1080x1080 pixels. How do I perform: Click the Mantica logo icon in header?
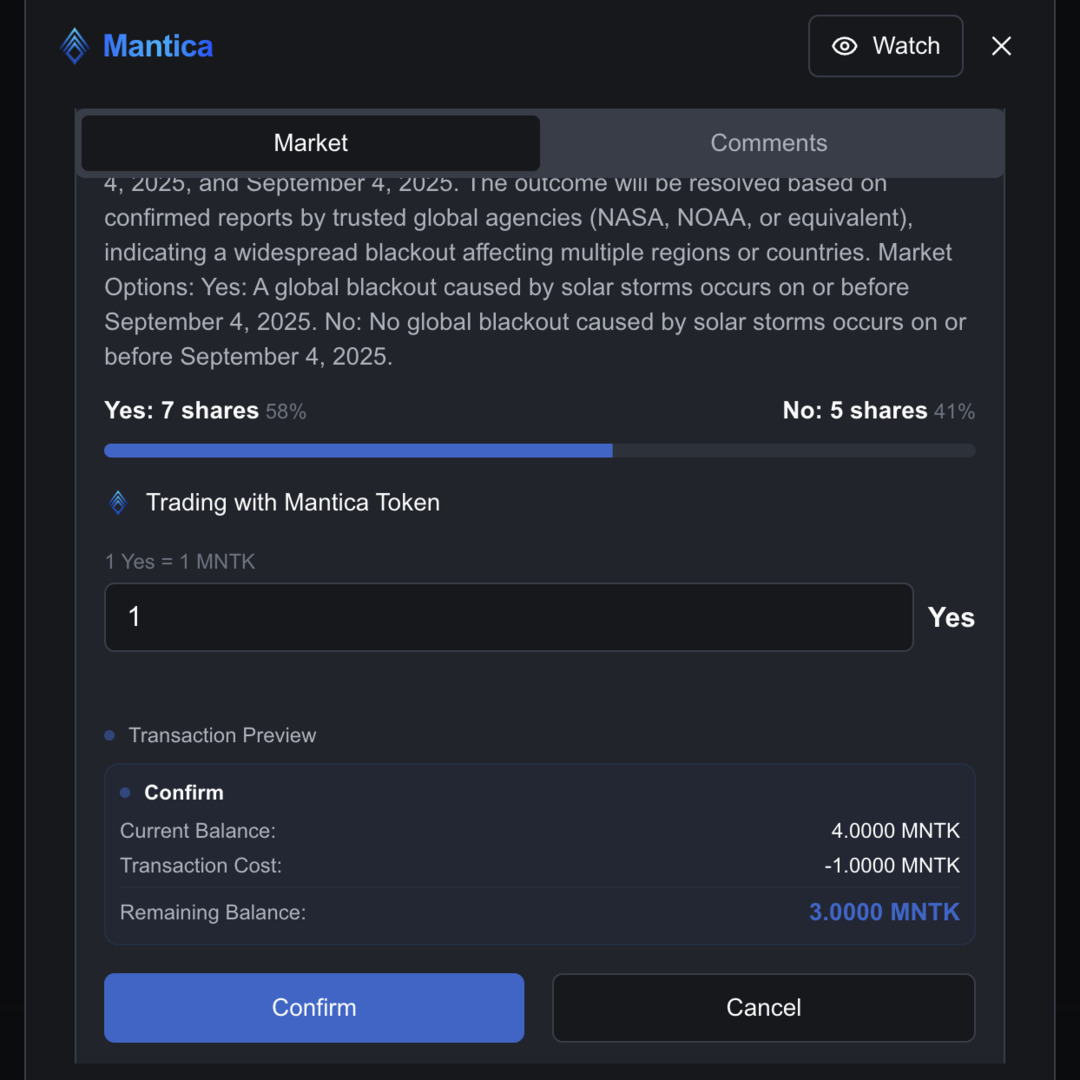tap(75, 46)
